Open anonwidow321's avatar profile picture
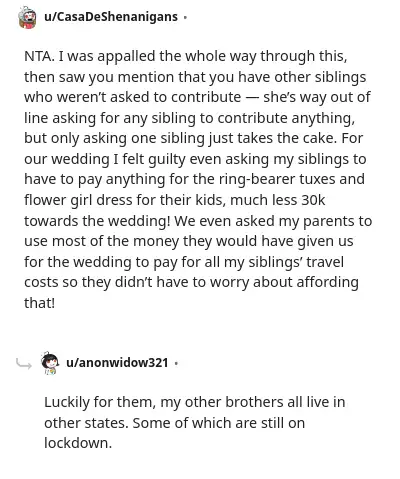This screenshot has height=479, width=400. tap(50, 363)
